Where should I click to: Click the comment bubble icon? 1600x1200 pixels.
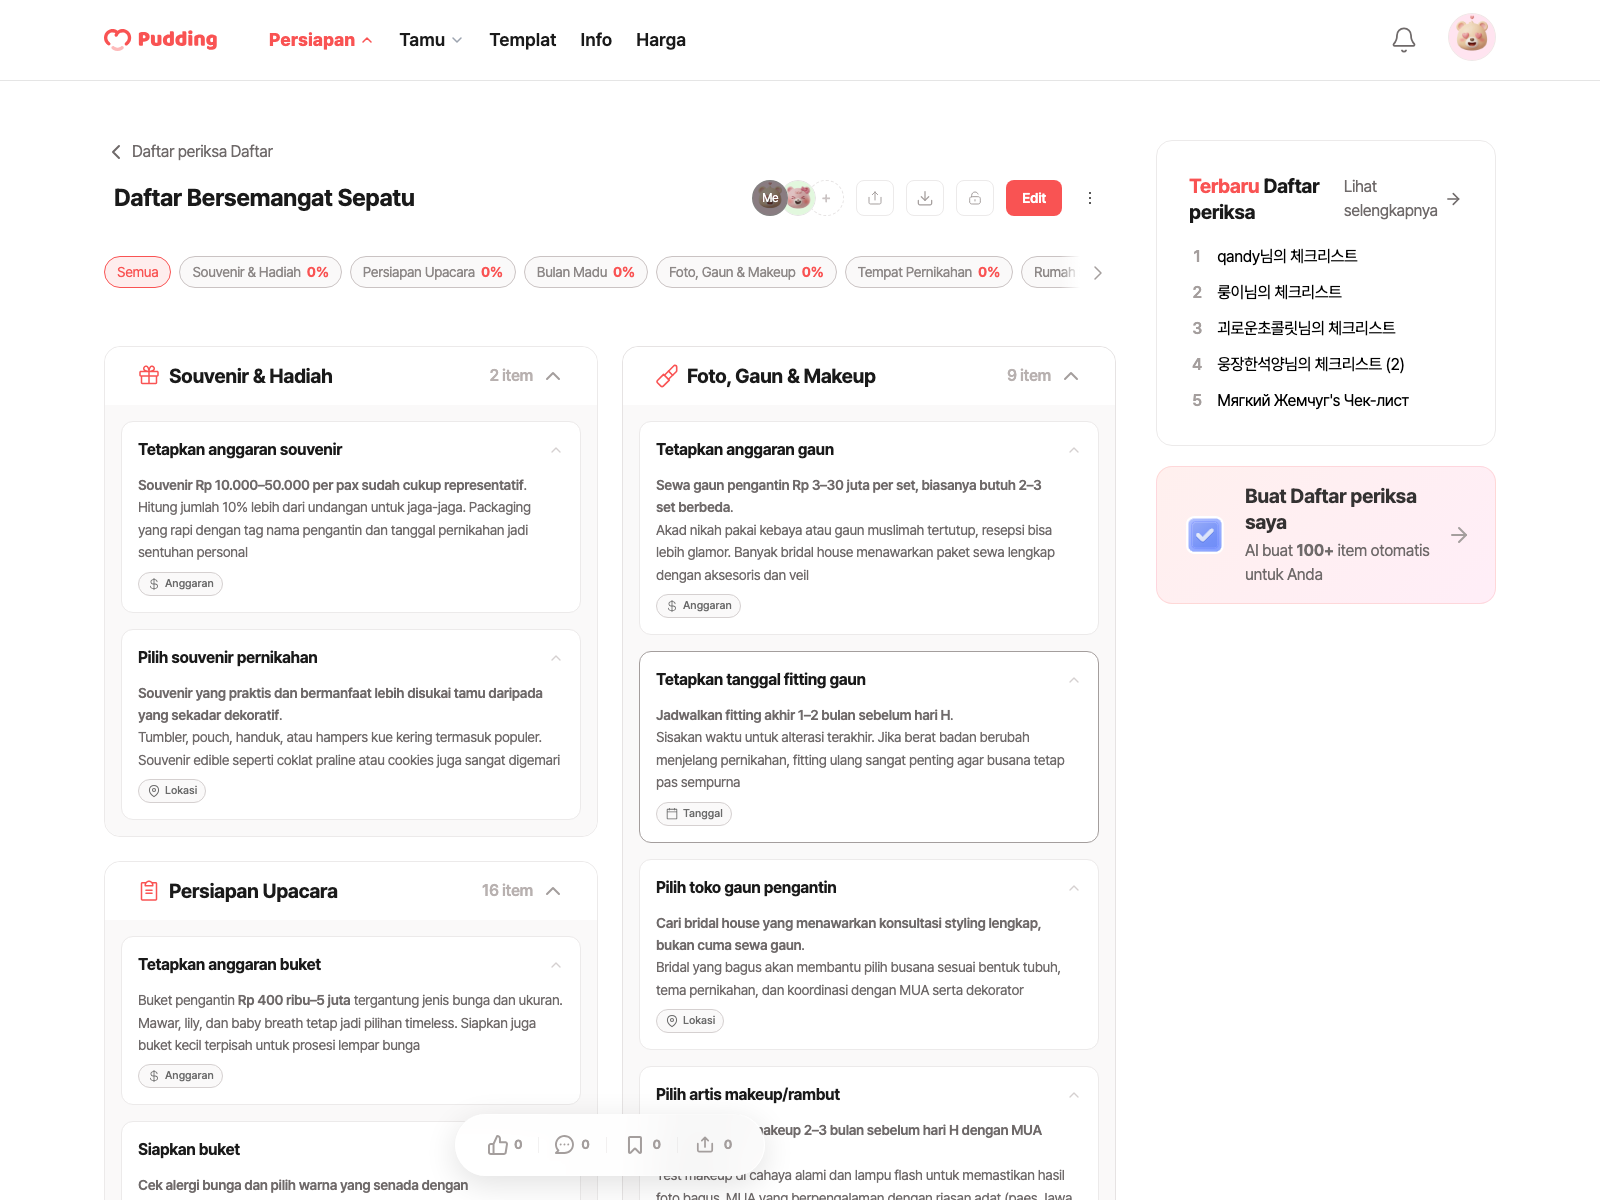pos(564,1145)
